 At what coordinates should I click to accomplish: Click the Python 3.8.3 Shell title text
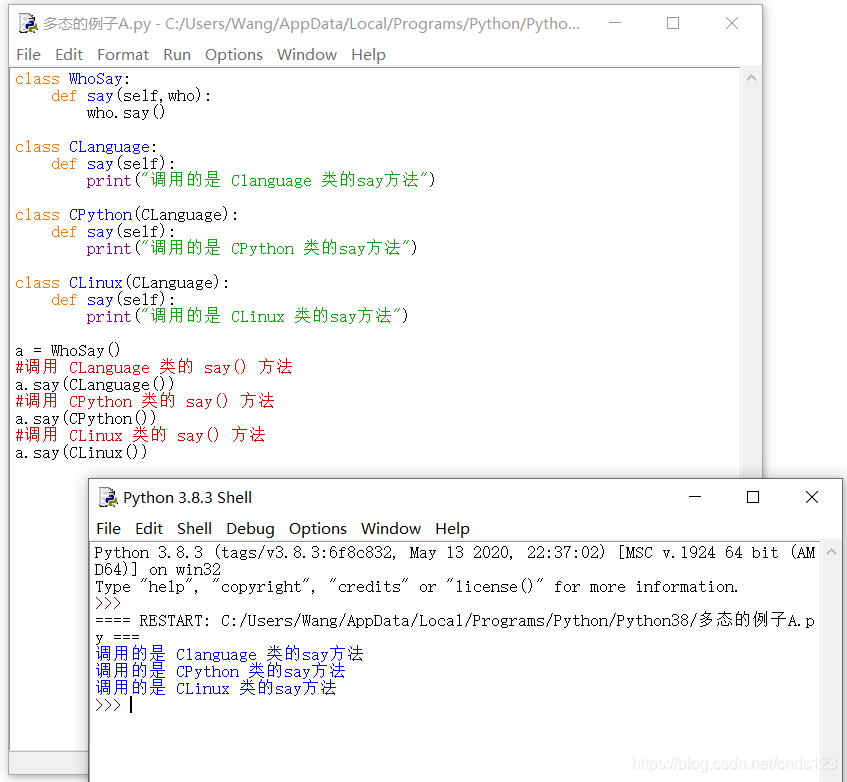tap(187, 497)
